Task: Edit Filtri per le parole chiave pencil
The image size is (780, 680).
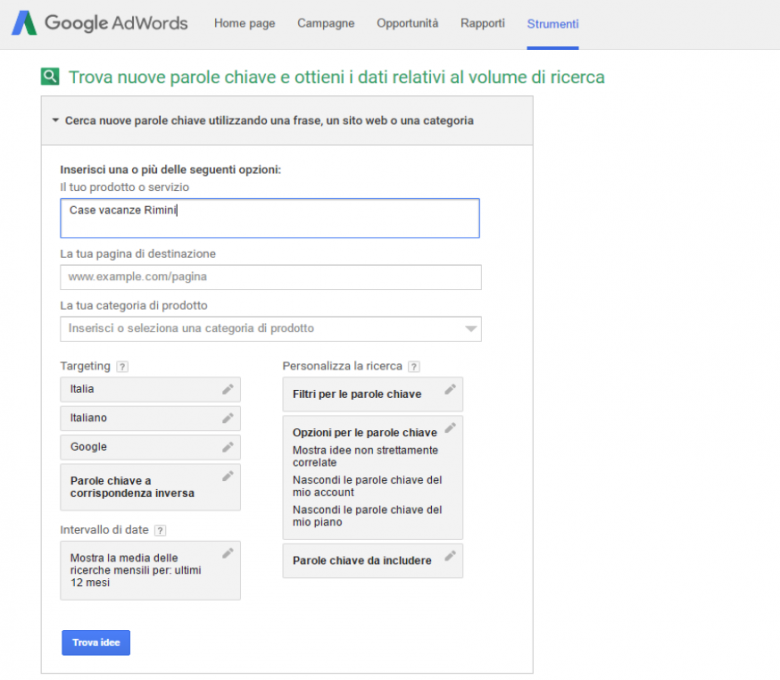Action: click(450, 389)
